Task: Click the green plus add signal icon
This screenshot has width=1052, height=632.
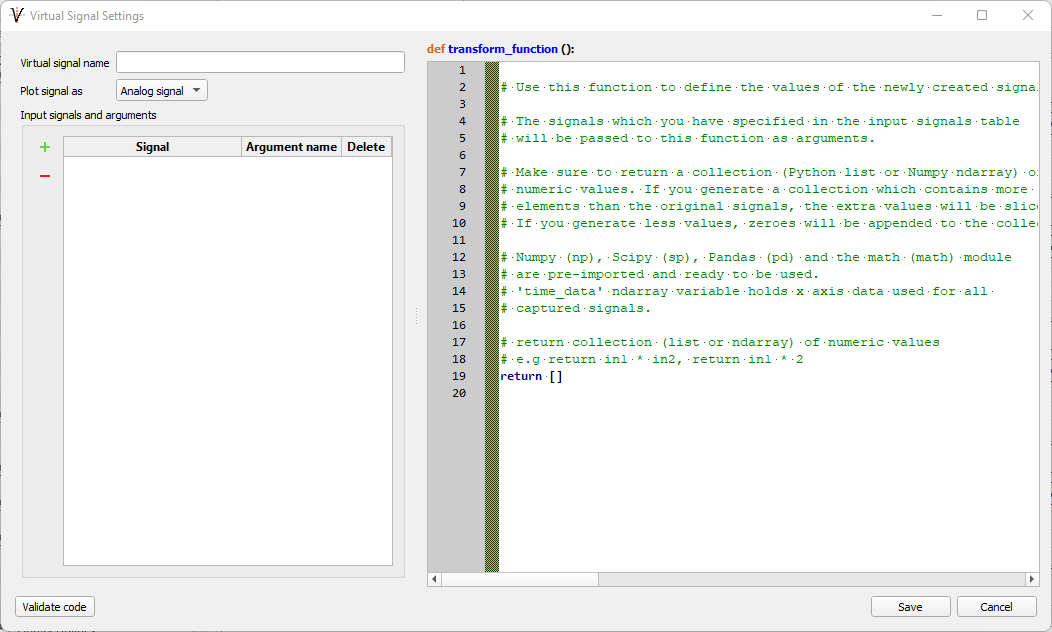Action: [x=44, y=148]
